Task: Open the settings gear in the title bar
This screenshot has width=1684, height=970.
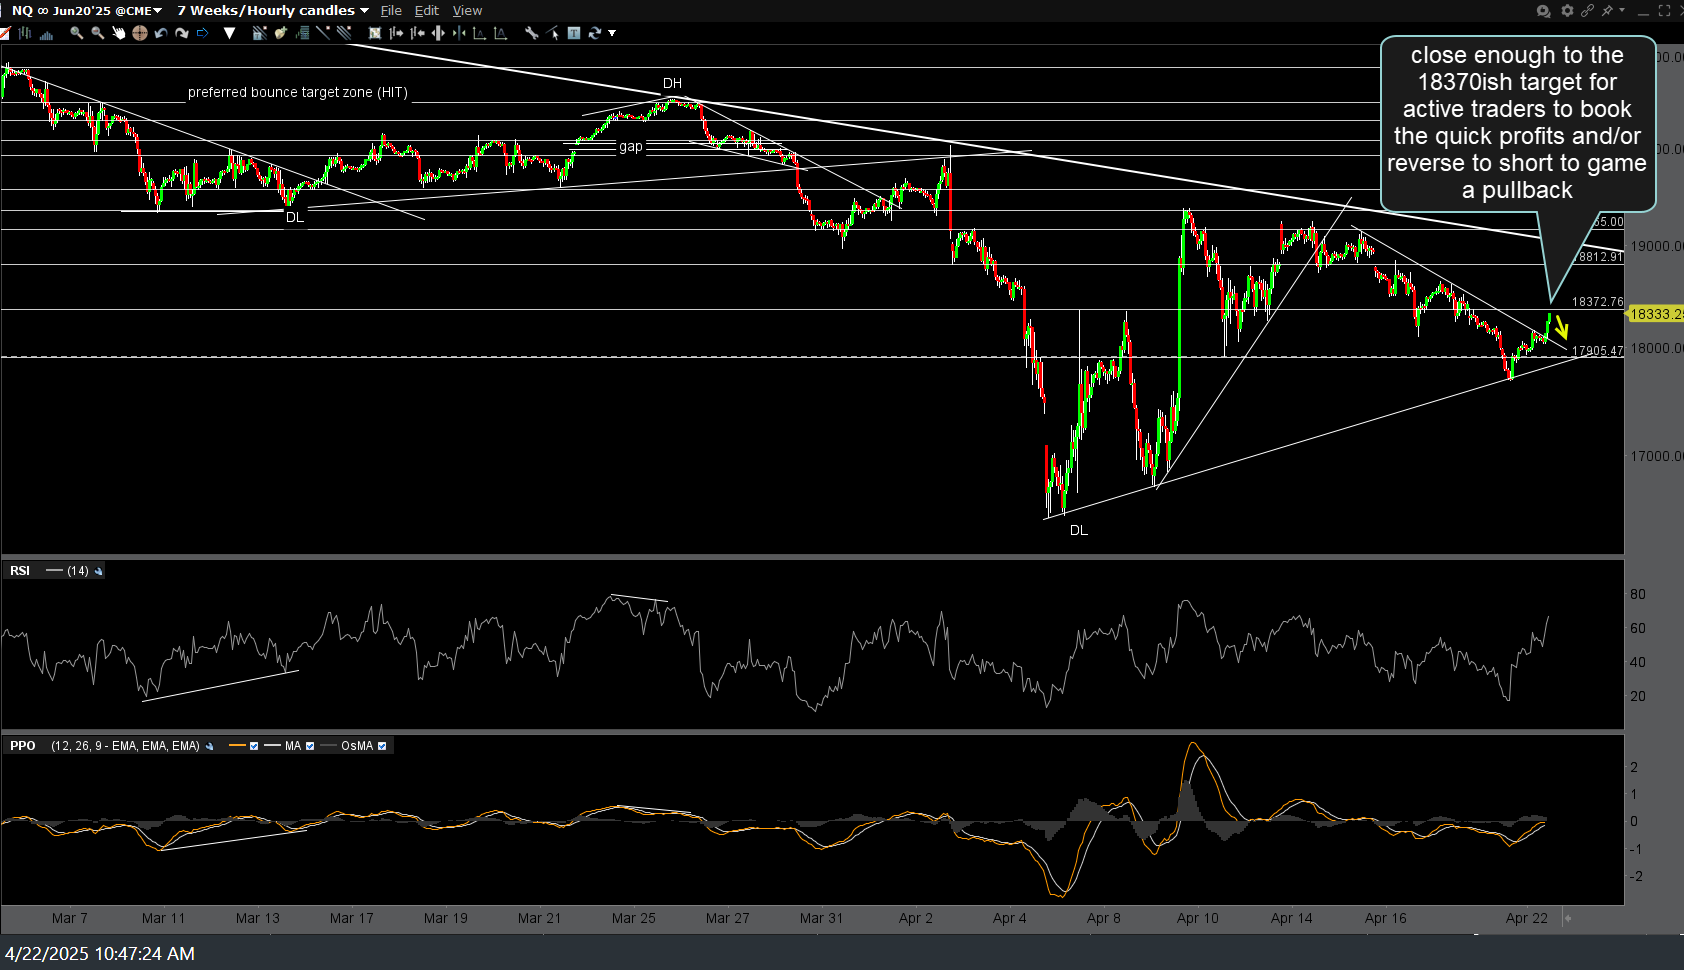Action: 1567,11
